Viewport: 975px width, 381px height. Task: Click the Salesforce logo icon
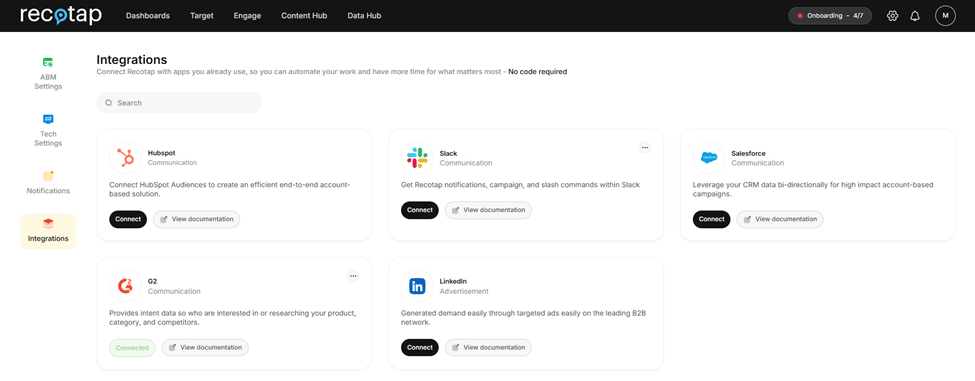(709, 158)
